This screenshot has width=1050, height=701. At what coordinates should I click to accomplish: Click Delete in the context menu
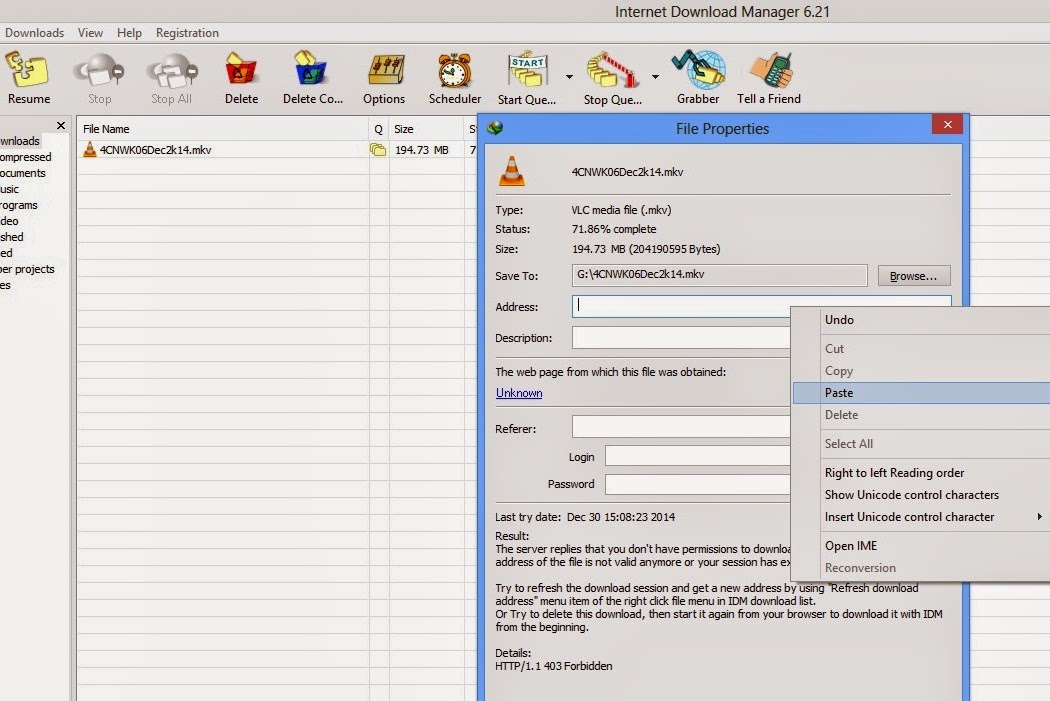coord(921,414)
